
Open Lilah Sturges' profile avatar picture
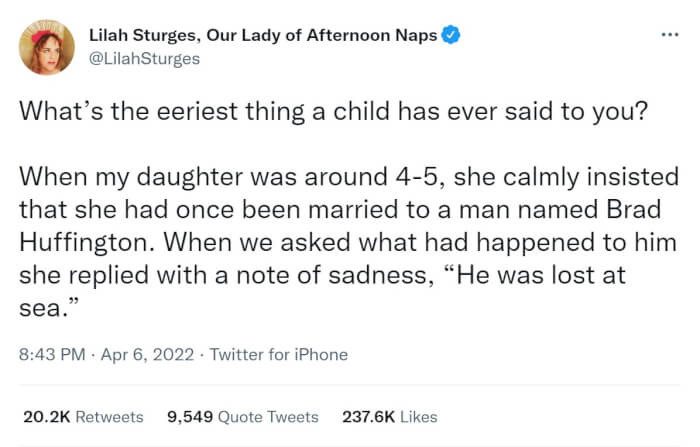[46, 48]
